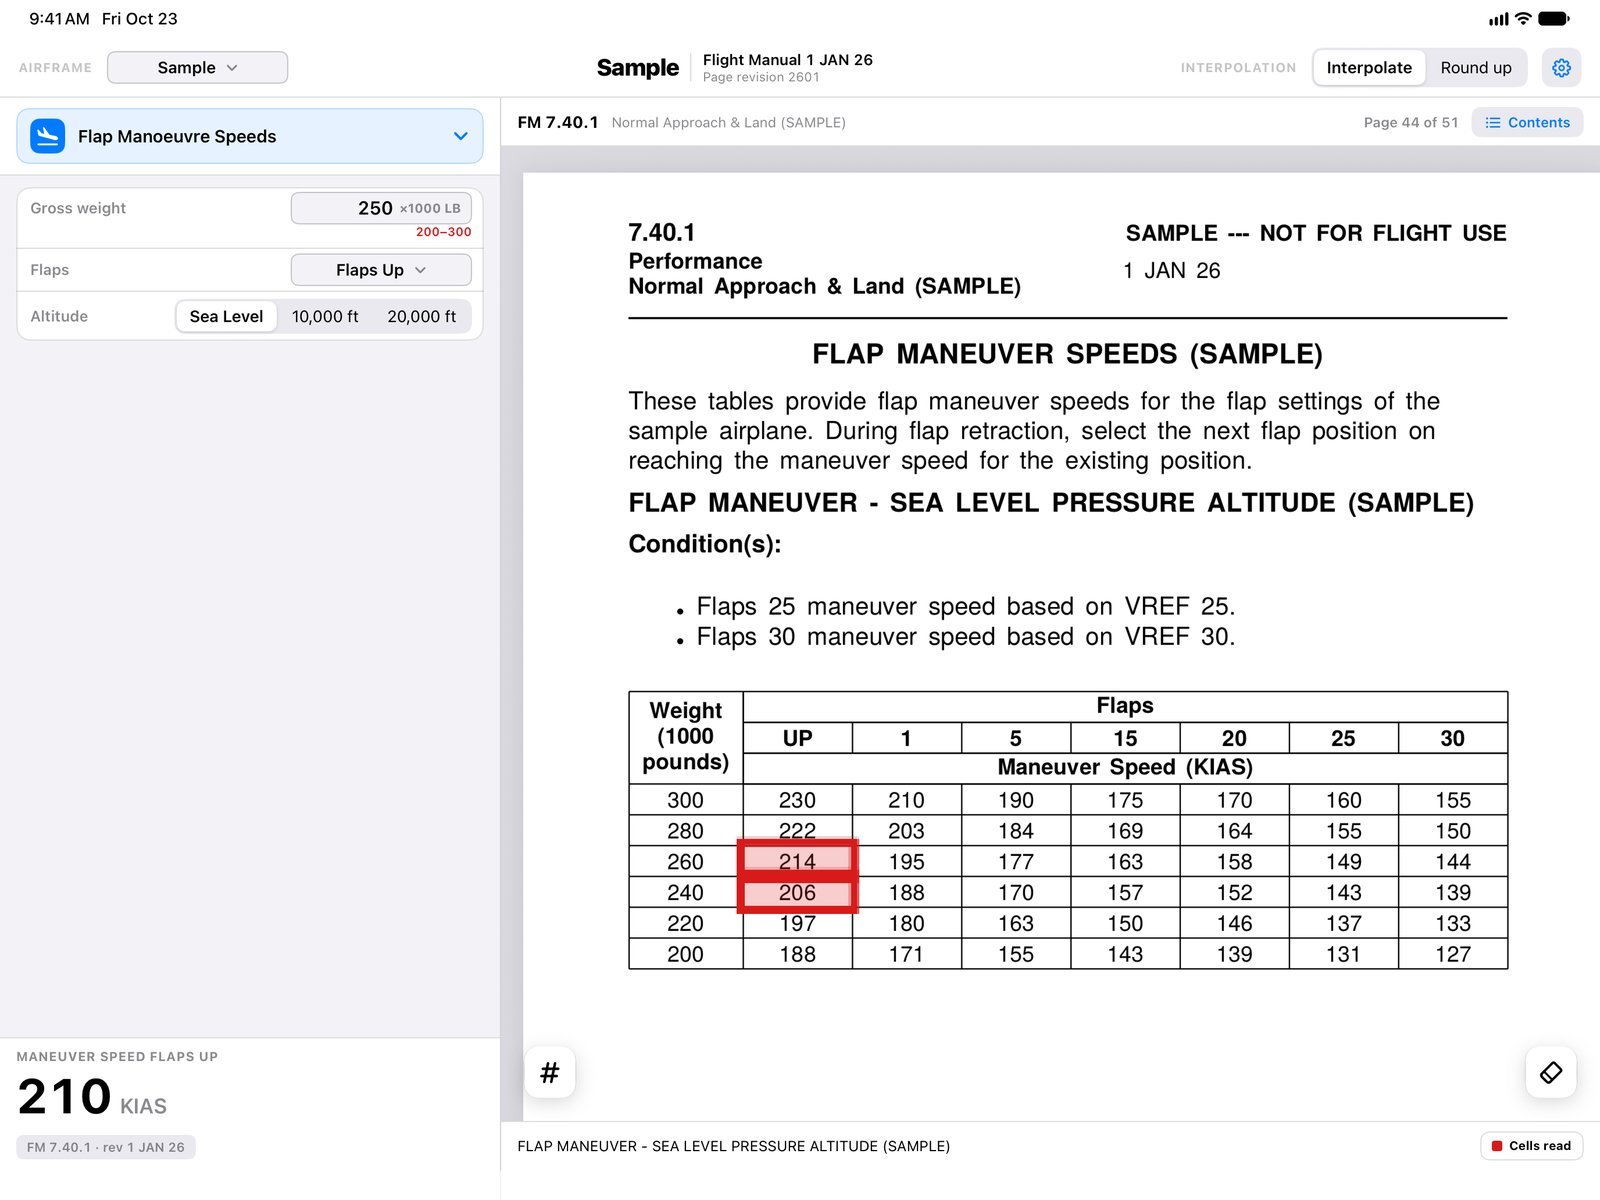Tap the MANEUVER SPEED FLAPS UP label
Viewport: 1600px width, 1200px height.
tap(117, 1057)
